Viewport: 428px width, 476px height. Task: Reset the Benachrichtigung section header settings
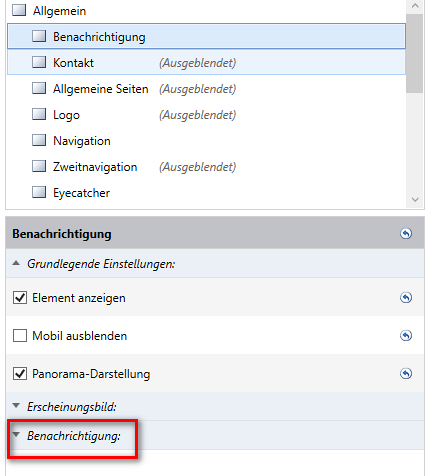tap(406, 234)
